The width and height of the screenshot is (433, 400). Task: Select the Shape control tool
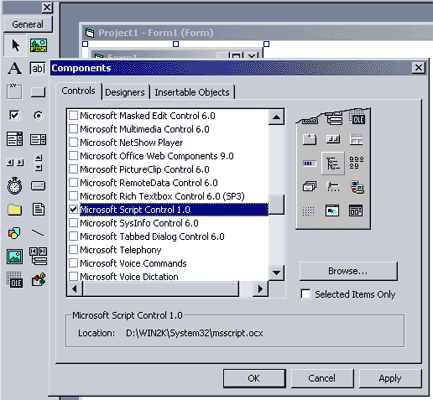click(14, 233)
